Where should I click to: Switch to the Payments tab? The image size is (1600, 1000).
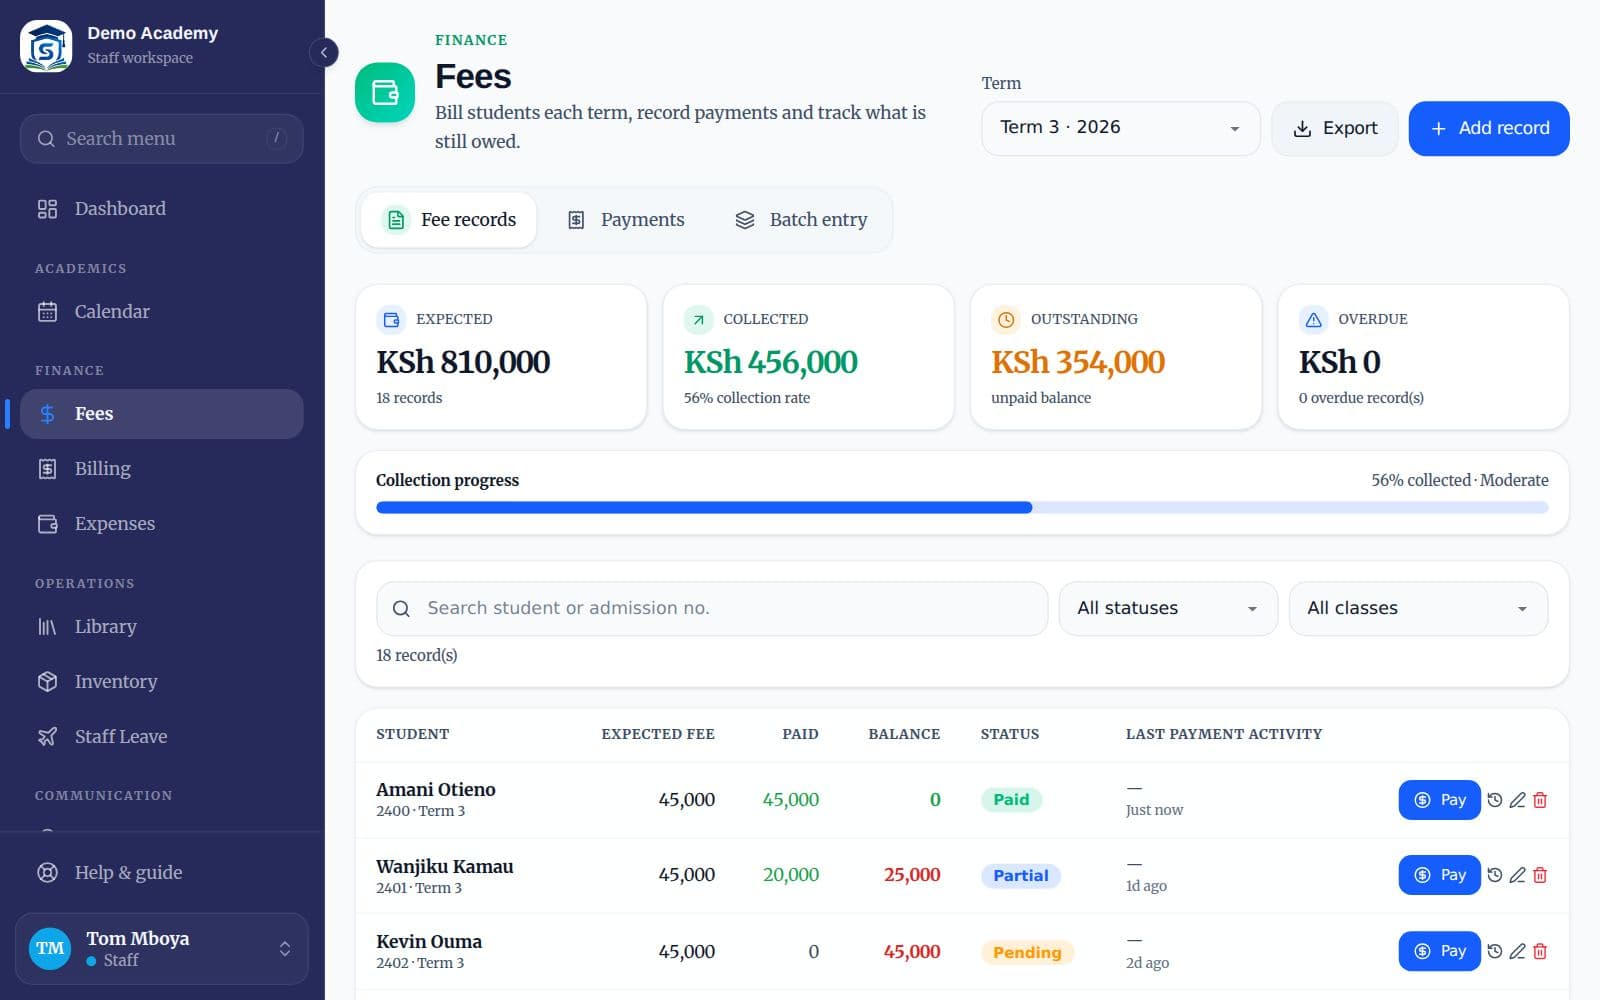pyautogui.click(x=626, y=220)
